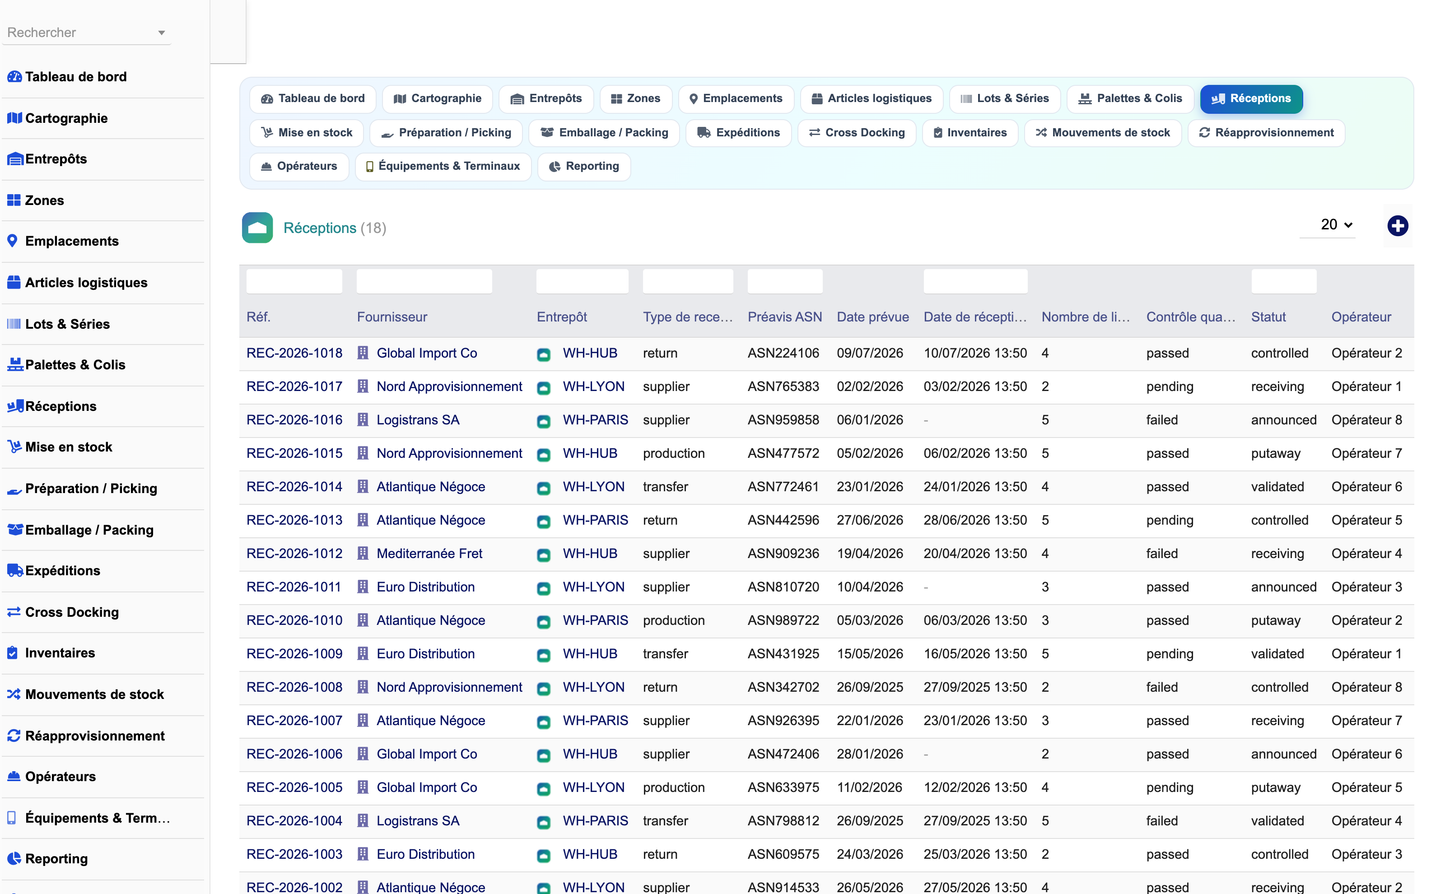Viewport: 1445px width, 894px height.
Task: Click the Entrepôts warehouse icon in sidebar
Action: [14, 159]
